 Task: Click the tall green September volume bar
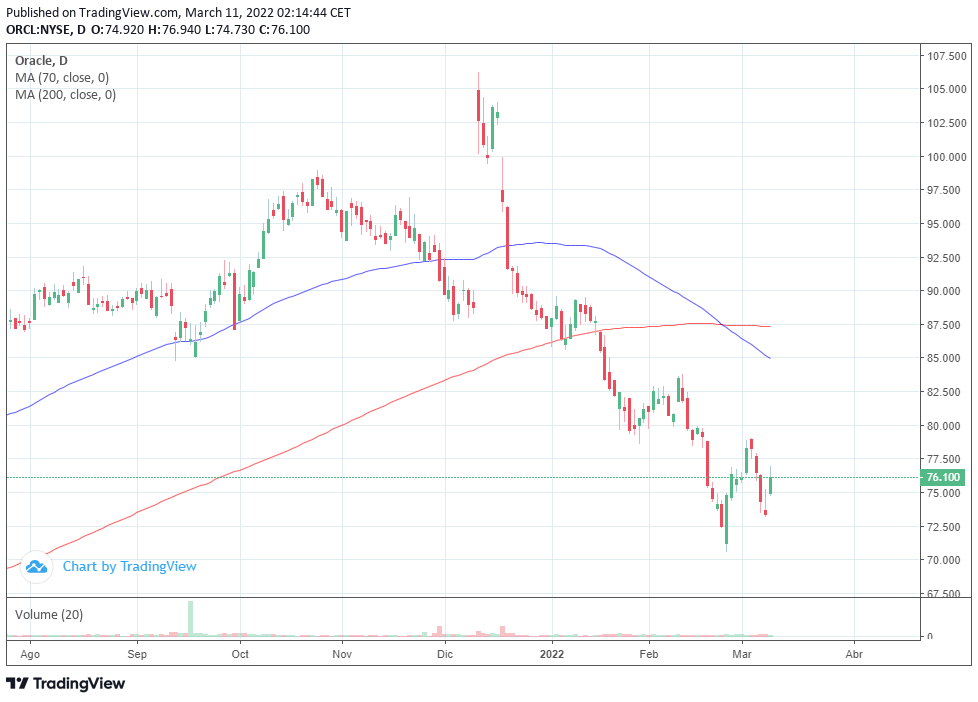pos(190,618)
